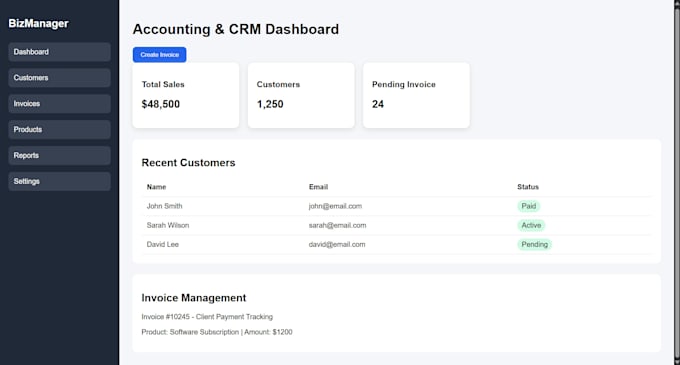Open Settings in the sidebar
Image resolution: width=680 pixels, height=365 pixels.
pos(59,181)
